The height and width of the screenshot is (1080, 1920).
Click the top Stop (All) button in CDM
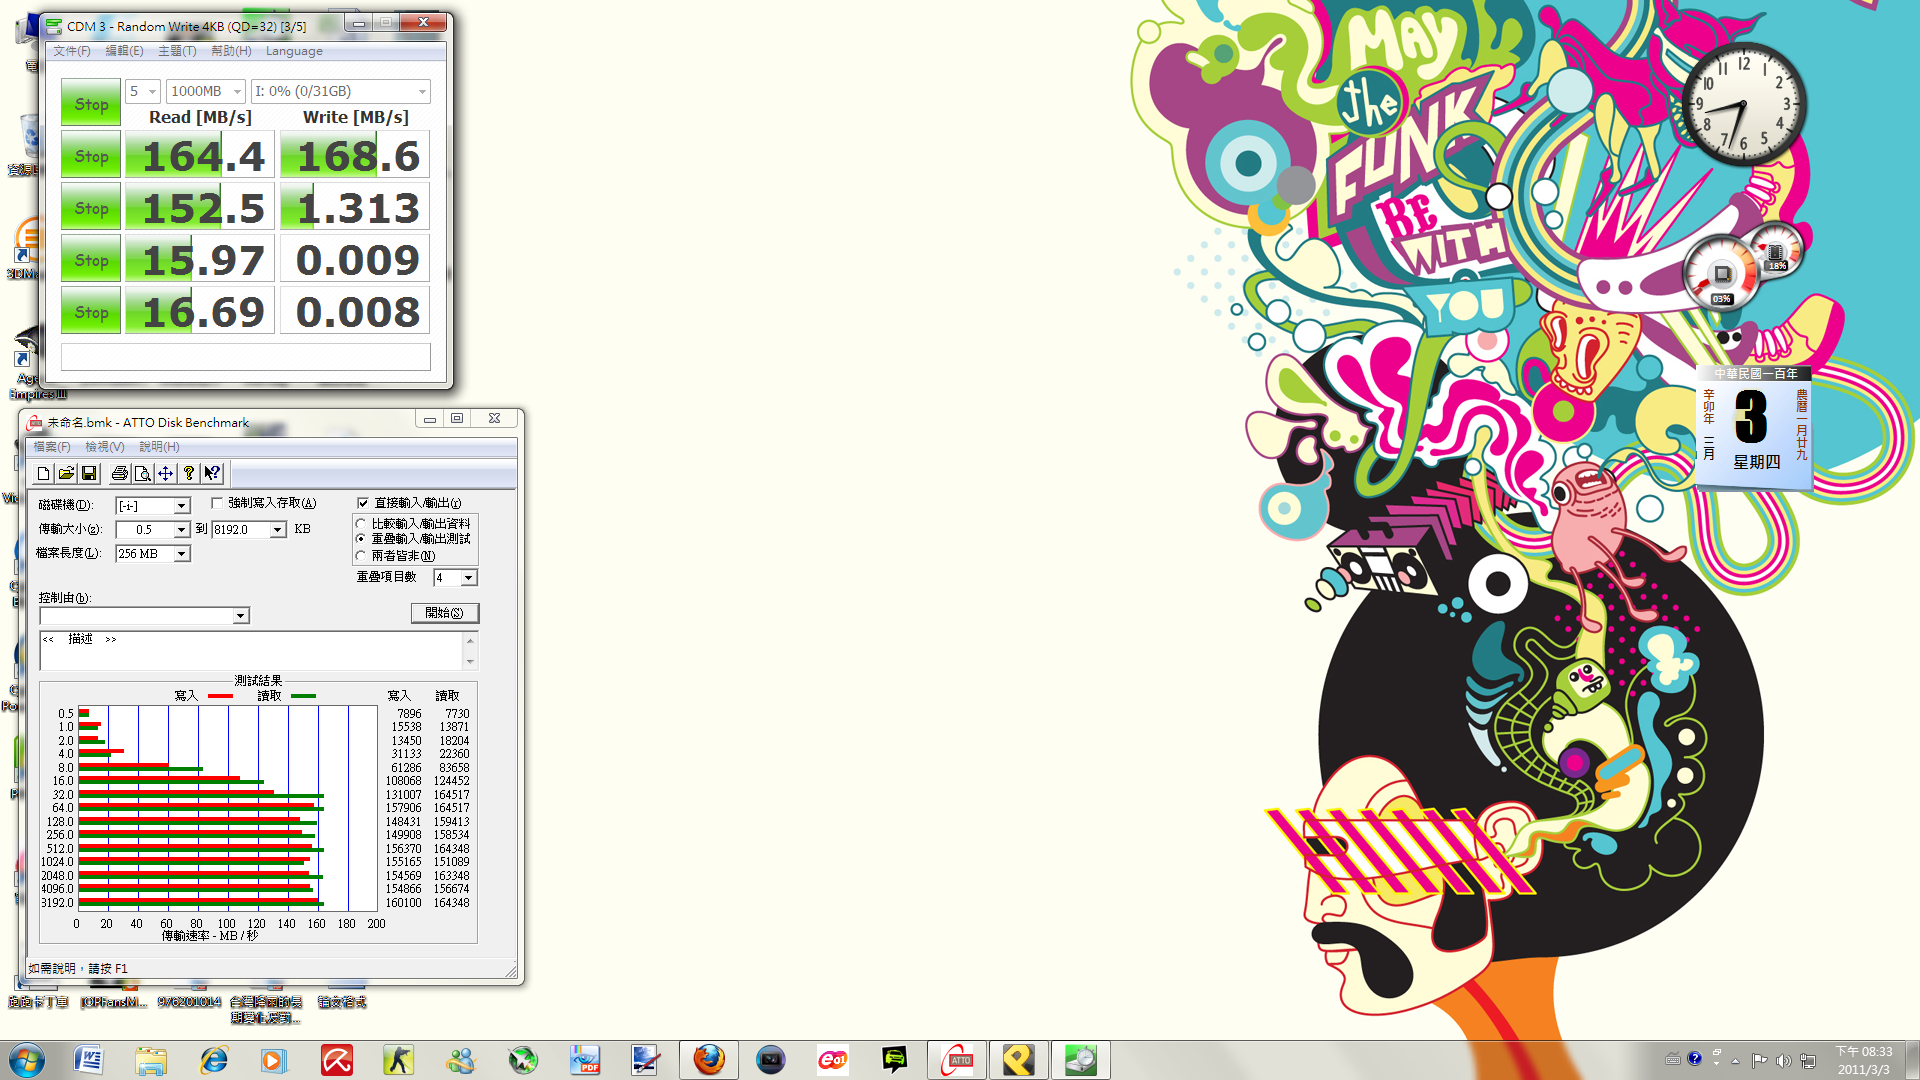click(x=91, y=104)
